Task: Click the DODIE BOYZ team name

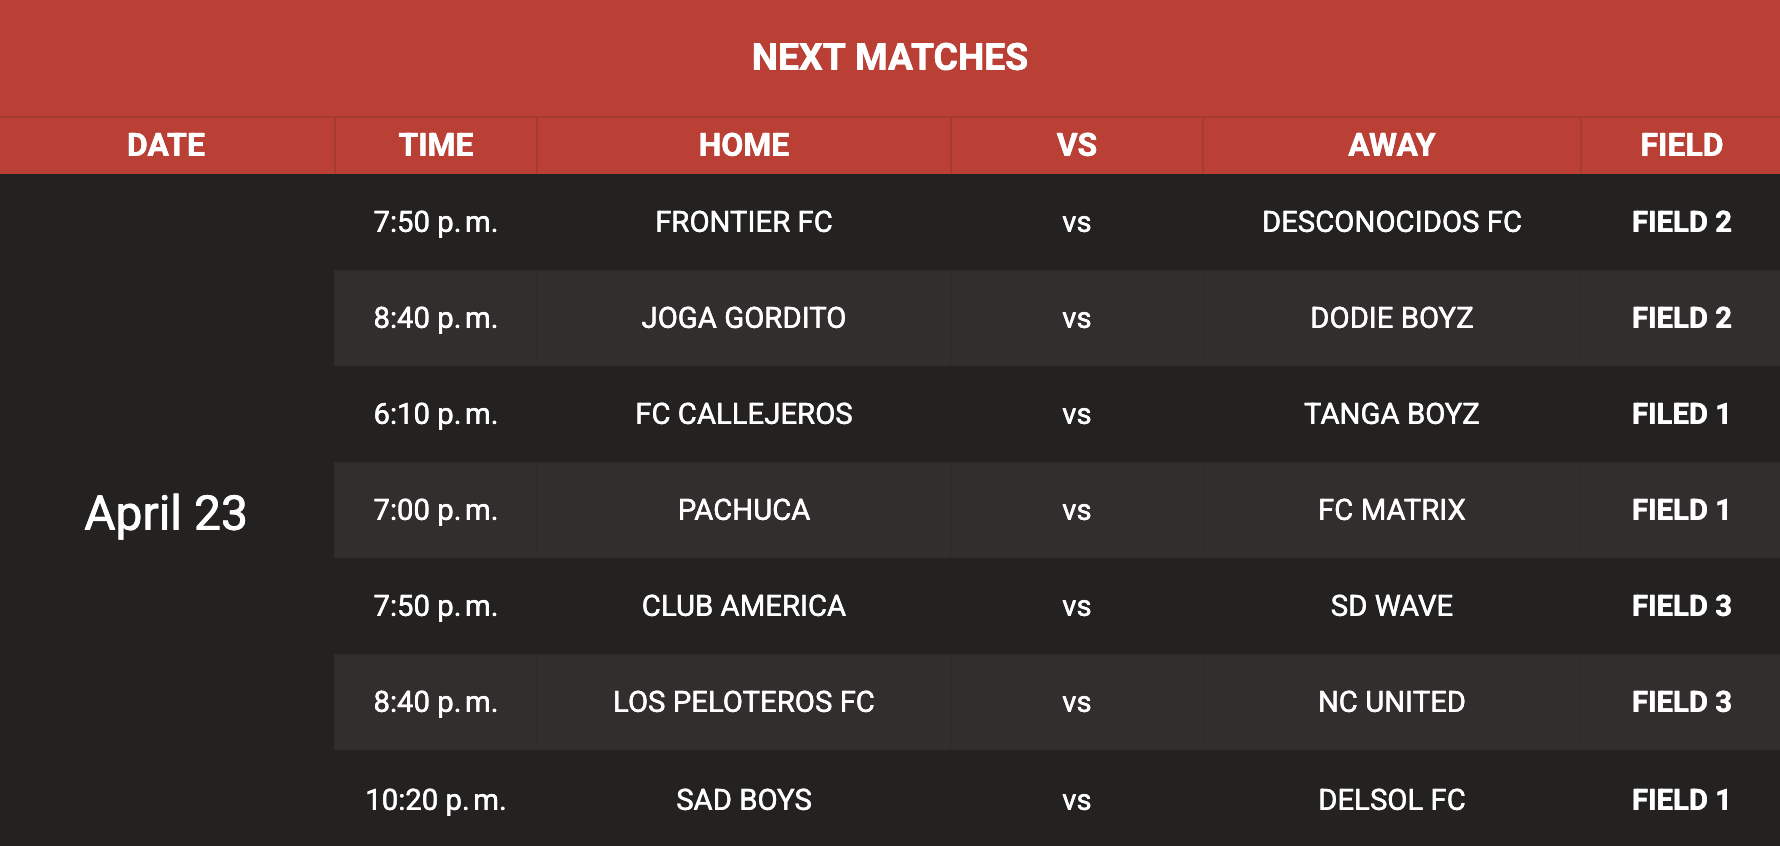Action: (x=1391, y=318)
